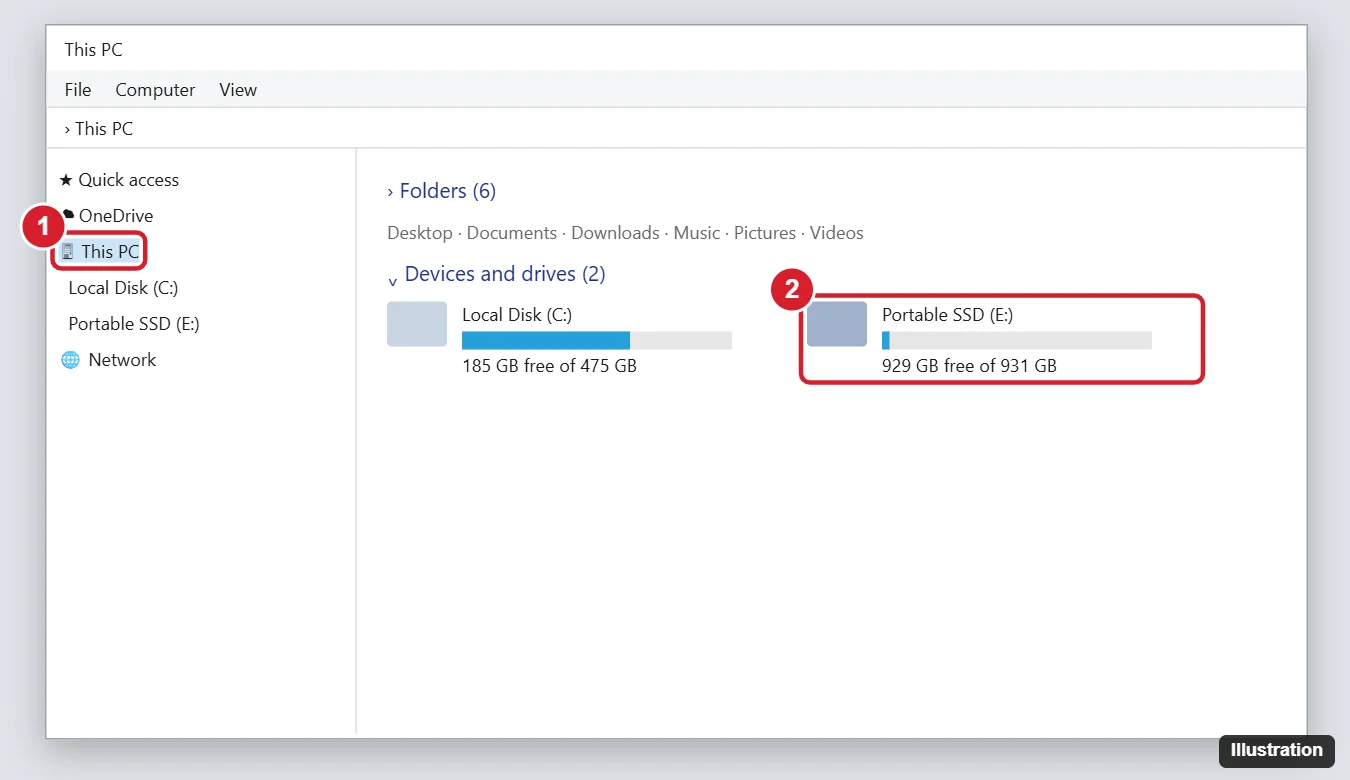Open the Documents folder link

click(x=512, y=233)
